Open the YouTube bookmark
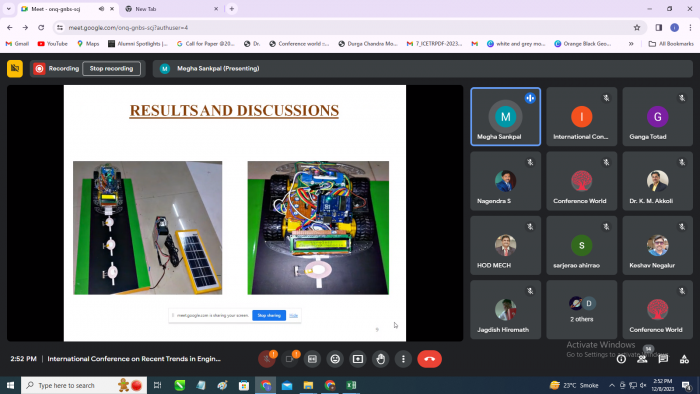Screen dimensions: 700x394 tap(53, 44)
